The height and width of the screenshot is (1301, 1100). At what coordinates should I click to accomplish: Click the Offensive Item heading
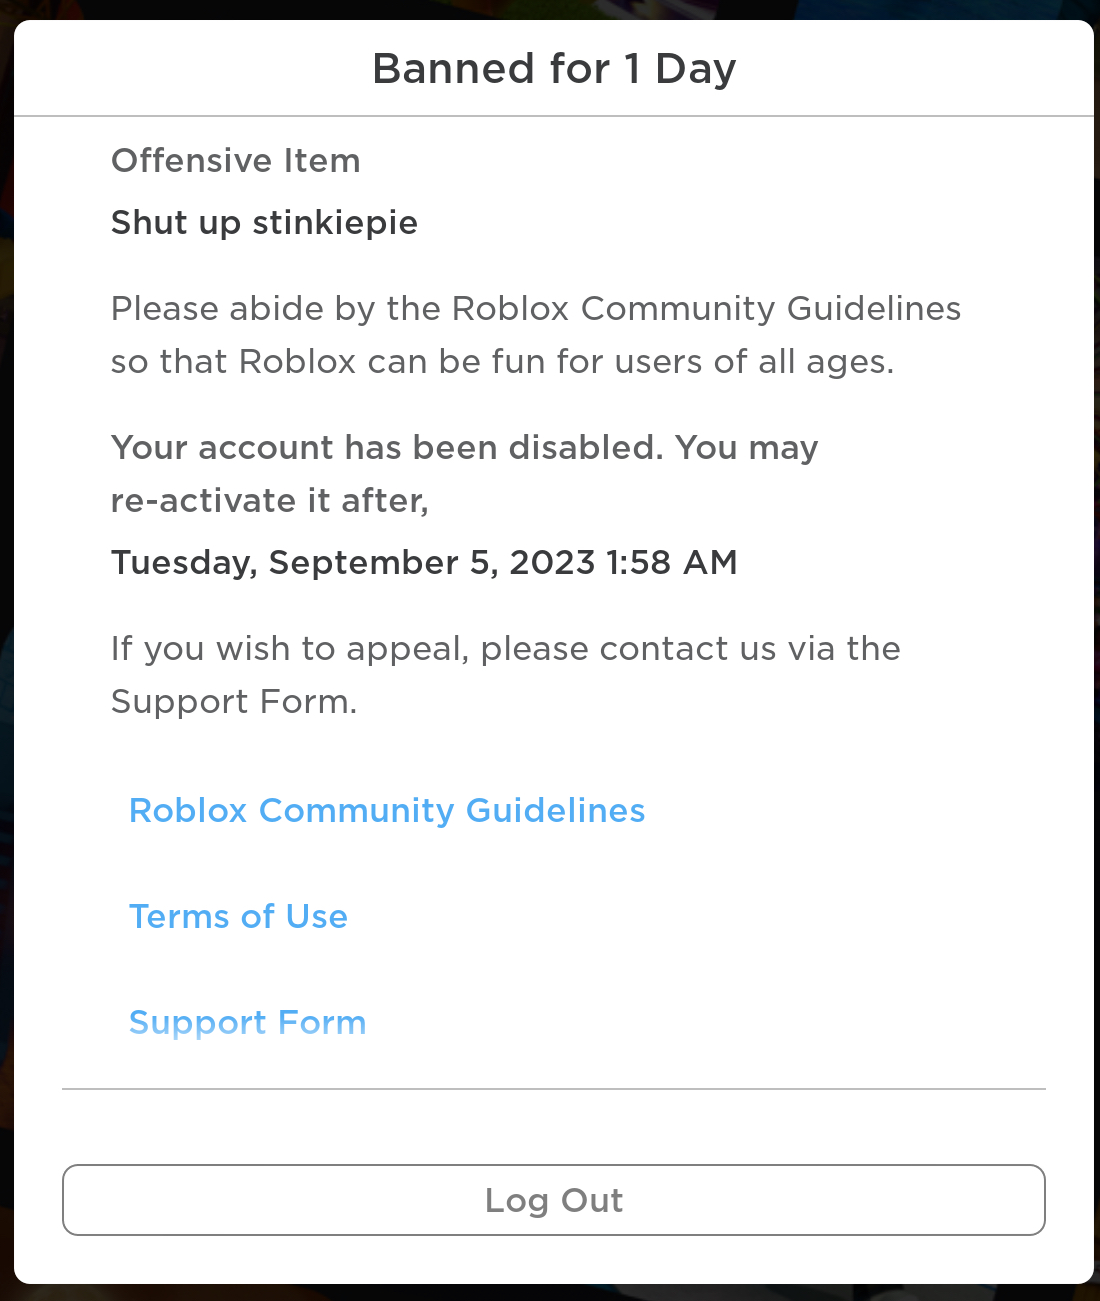tap(236, 161)
